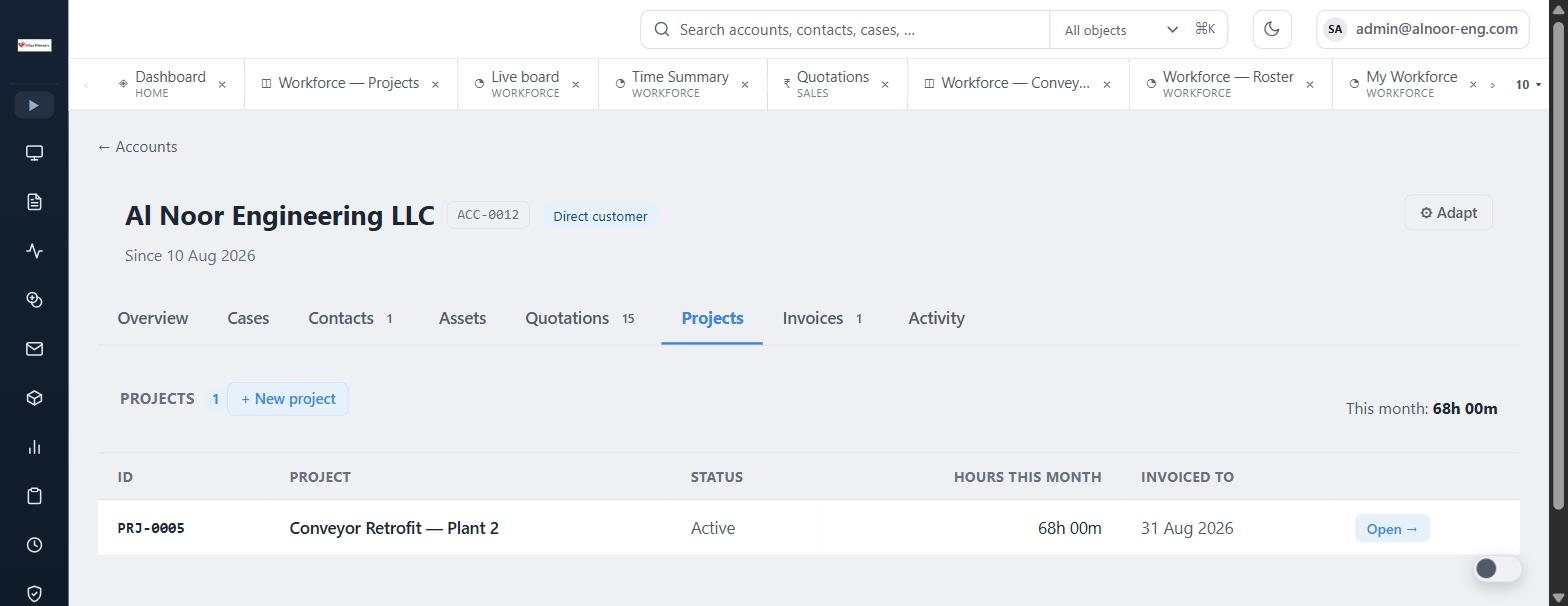
Task: Open the Invoices account tab
Action: click(823, 318)
